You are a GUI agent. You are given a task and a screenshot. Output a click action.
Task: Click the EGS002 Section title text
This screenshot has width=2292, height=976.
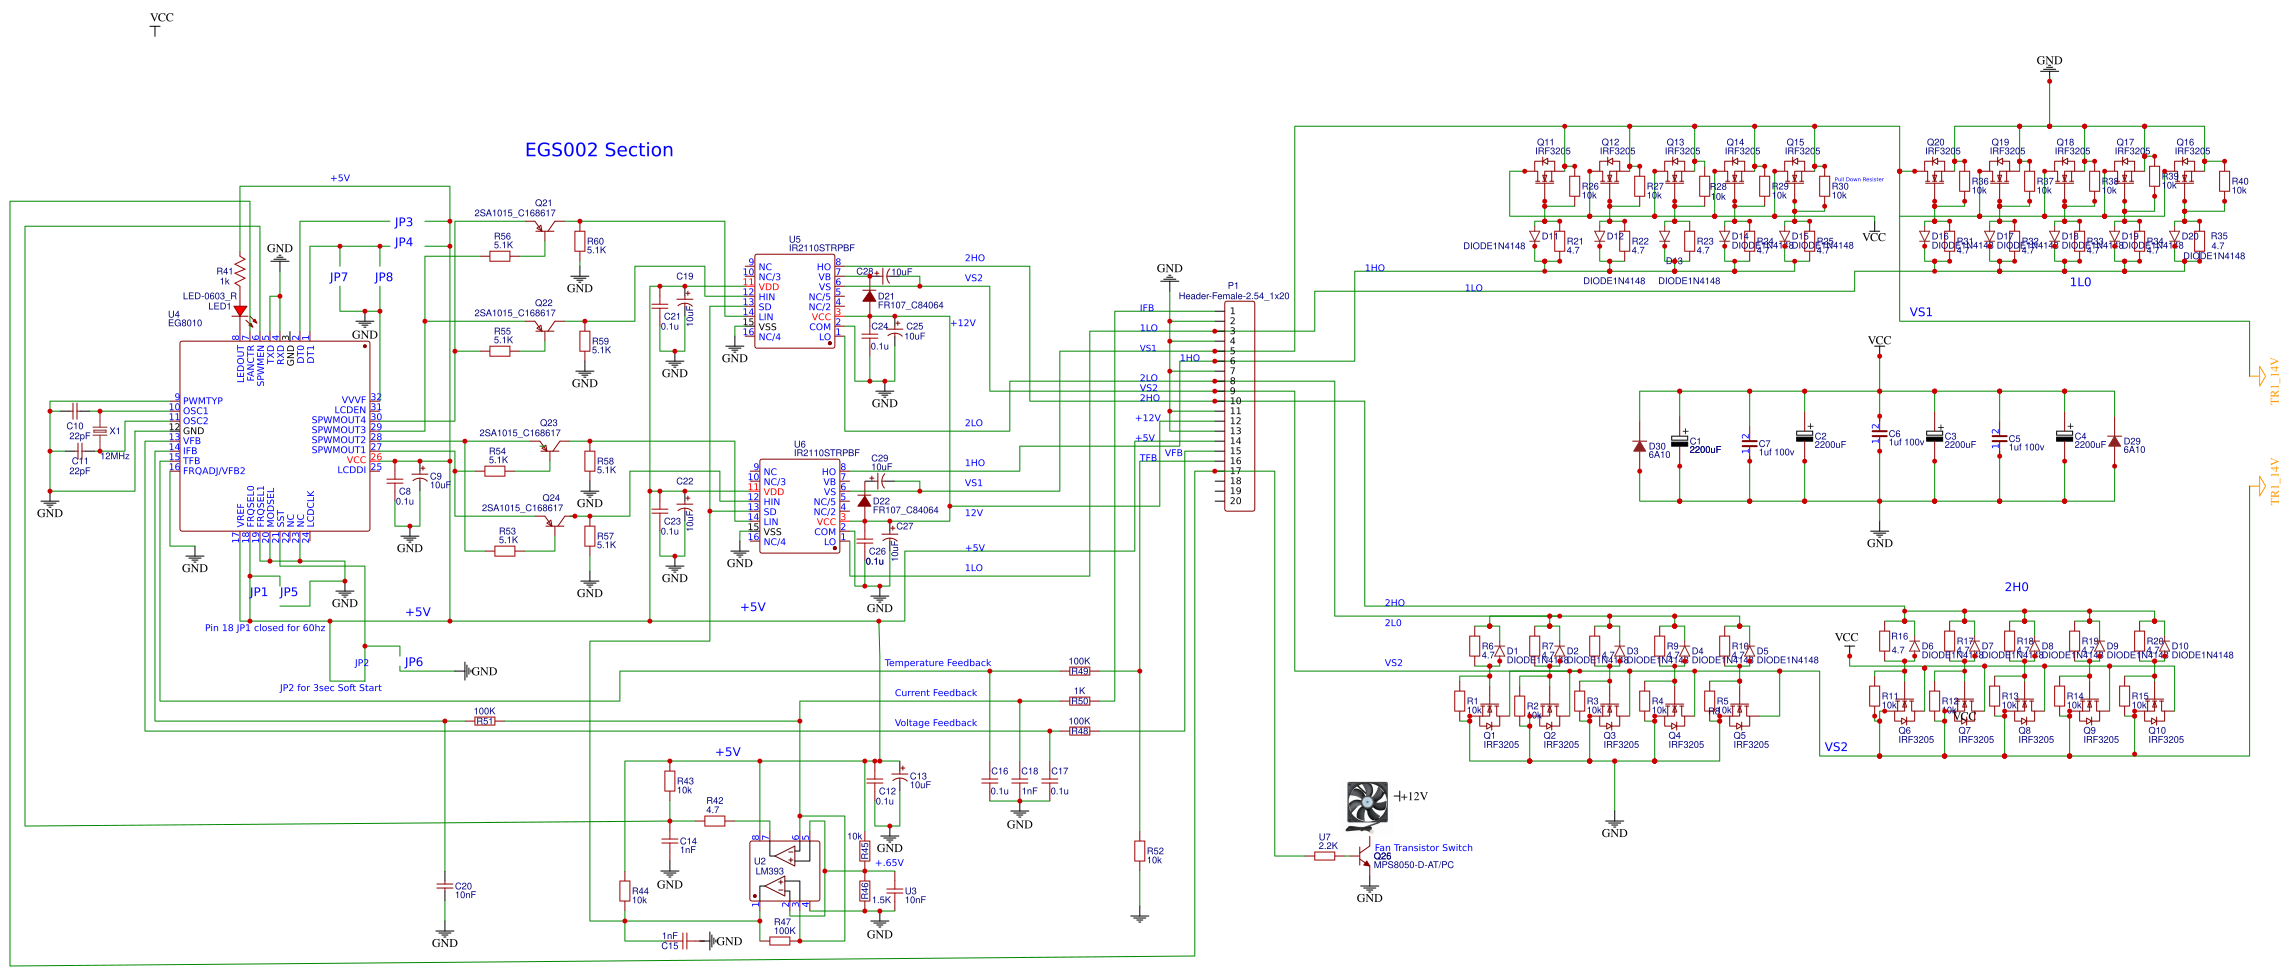[599, 150]
